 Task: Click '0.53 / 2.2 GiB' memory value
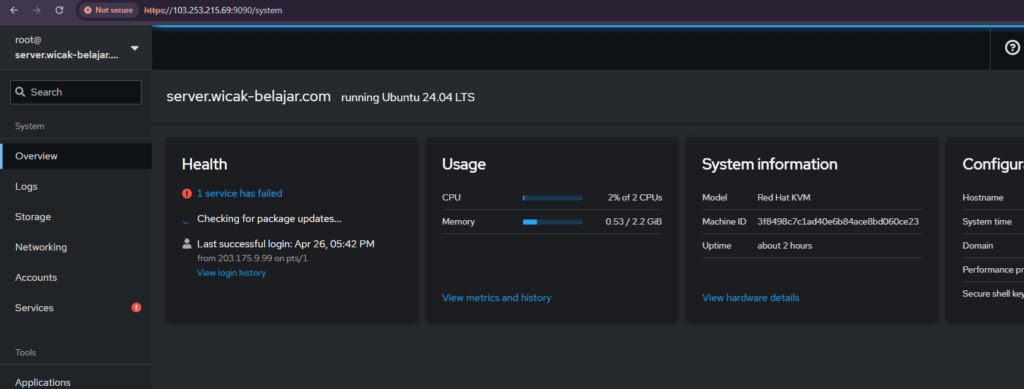click(x=633, y=222)
